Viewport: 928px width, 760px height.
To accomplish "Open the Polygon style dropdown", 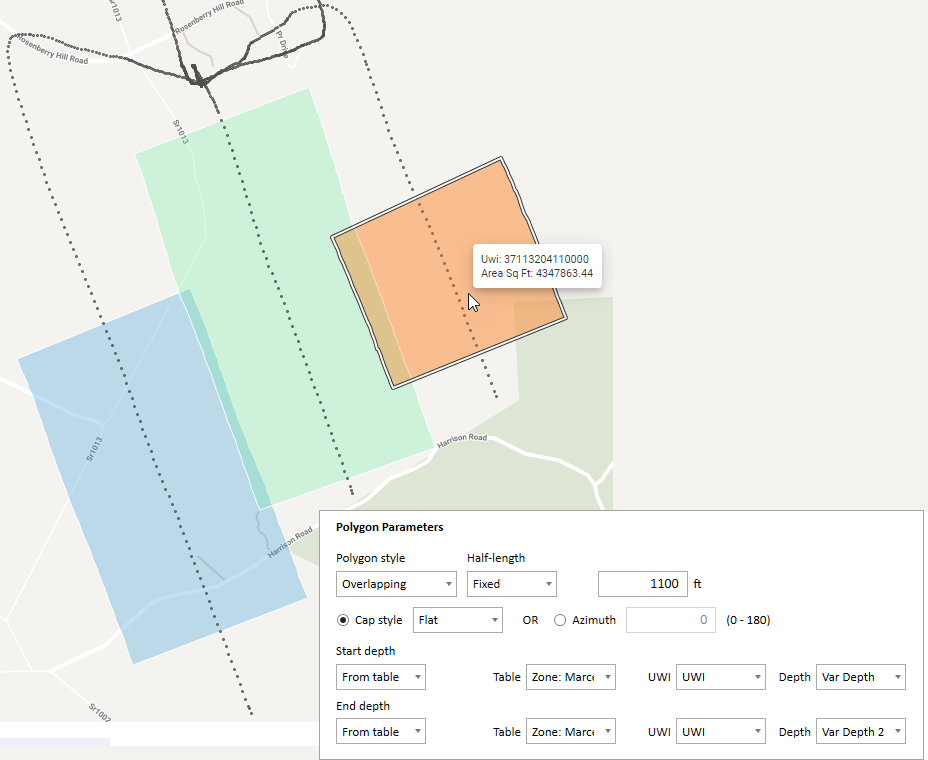I will (x=397, y=584).
